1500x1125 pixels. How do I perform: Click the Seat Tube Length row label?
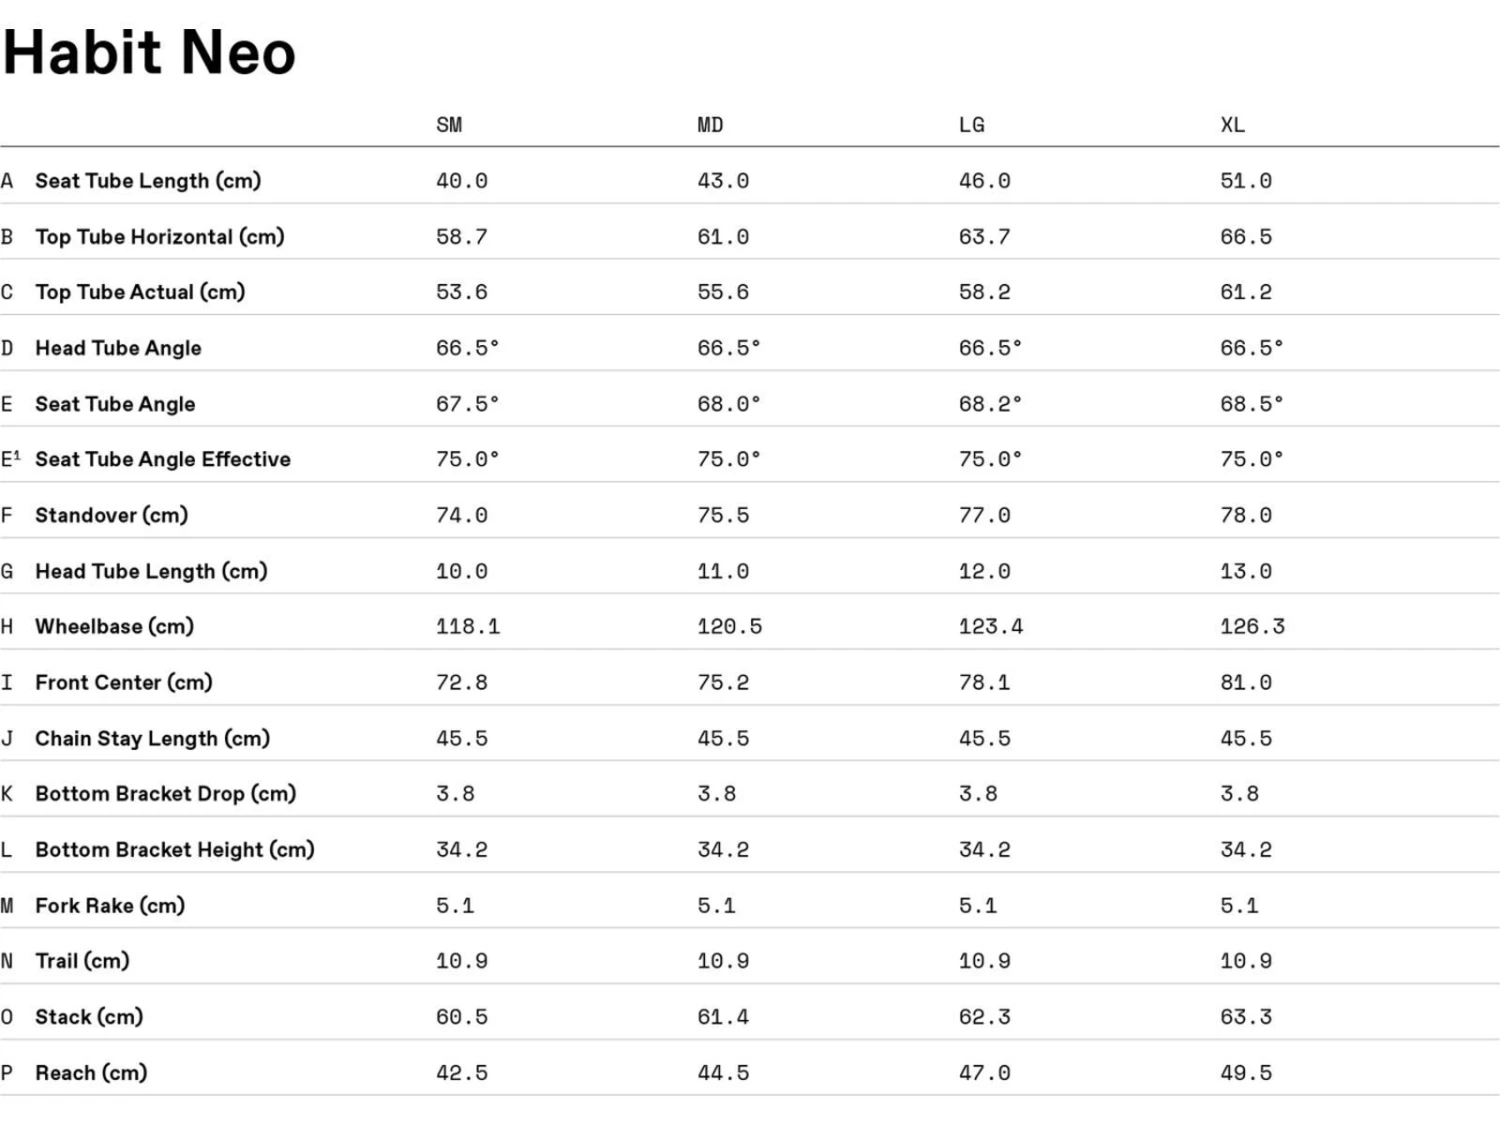148,181
